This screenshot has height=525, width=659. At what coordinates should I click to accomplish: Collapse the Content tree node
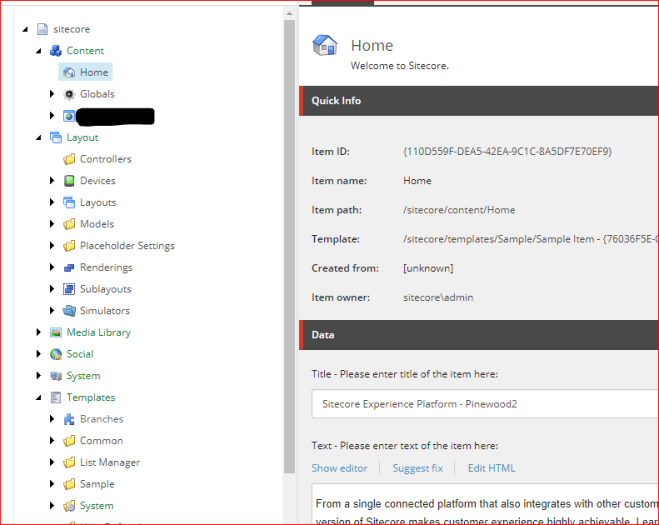(x=39, y=51)
